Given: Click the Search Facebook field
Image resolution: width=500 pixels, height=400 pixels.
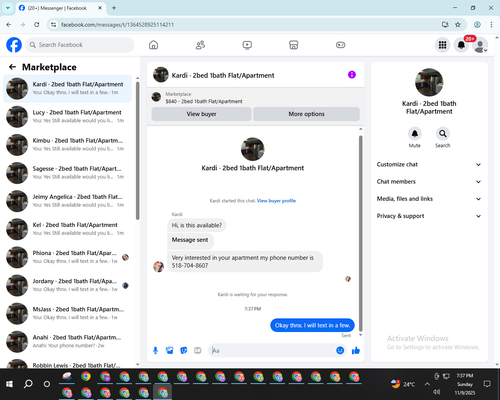Looking at the screenshot, I should tap(80, 45).
